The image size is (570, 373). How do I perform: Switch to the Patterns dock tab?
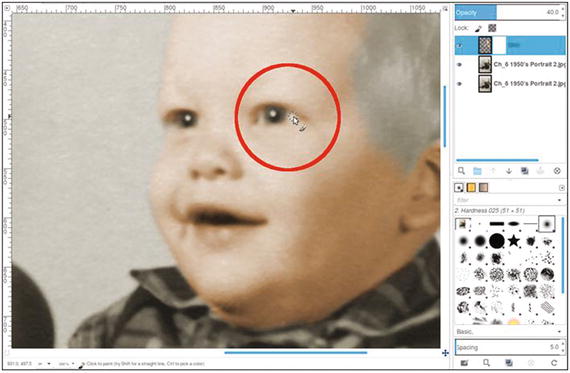[471, 188]
